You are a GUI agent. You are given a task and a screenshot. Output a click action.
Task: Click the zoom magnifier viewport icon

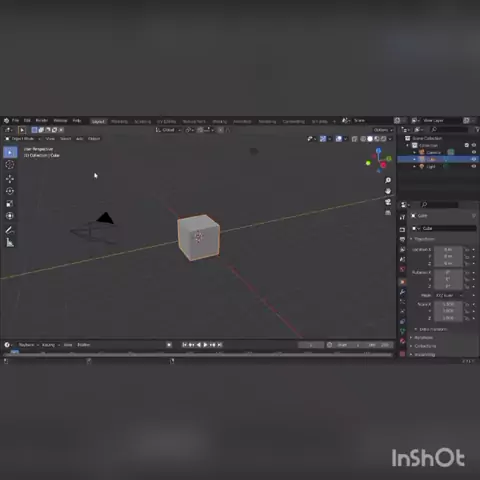[388, 180]
